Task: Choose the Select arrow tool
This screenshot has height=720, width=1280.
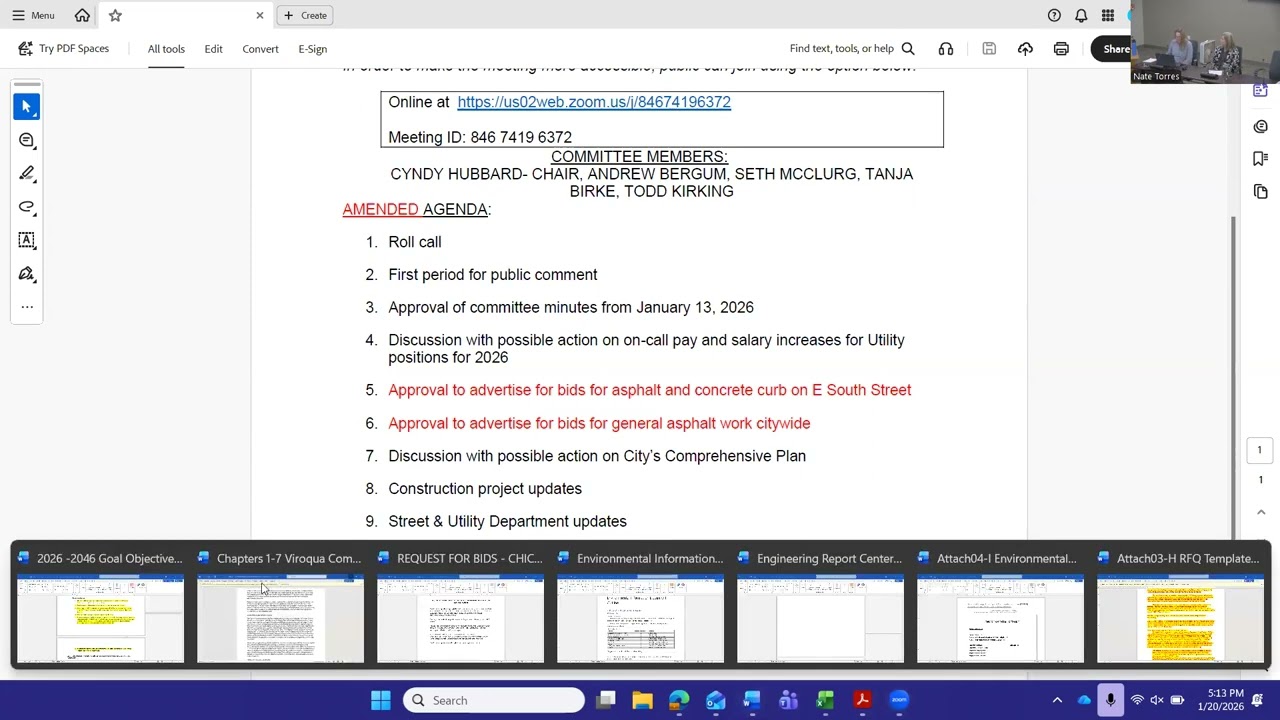Action: pyautogui.click(x=27, y=106)
